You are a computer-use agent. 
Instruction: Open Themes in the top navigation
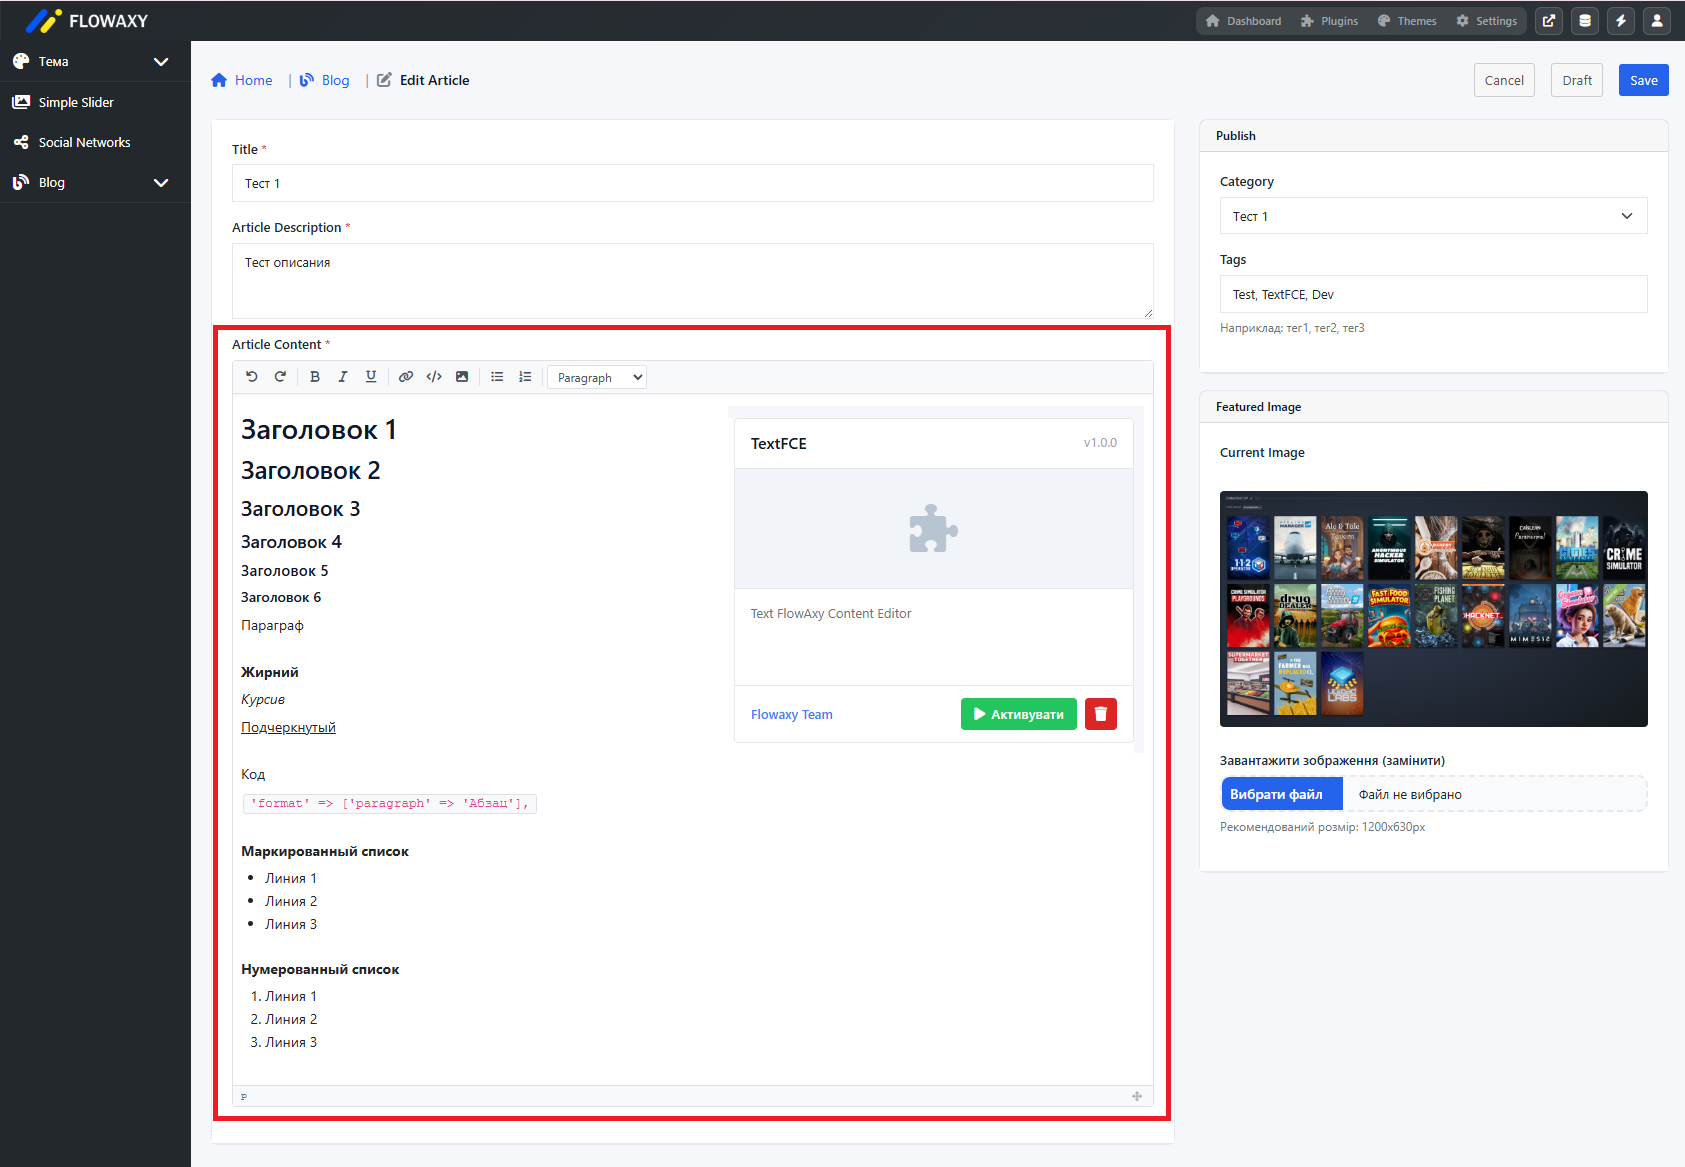click(x=1406, y=21)
